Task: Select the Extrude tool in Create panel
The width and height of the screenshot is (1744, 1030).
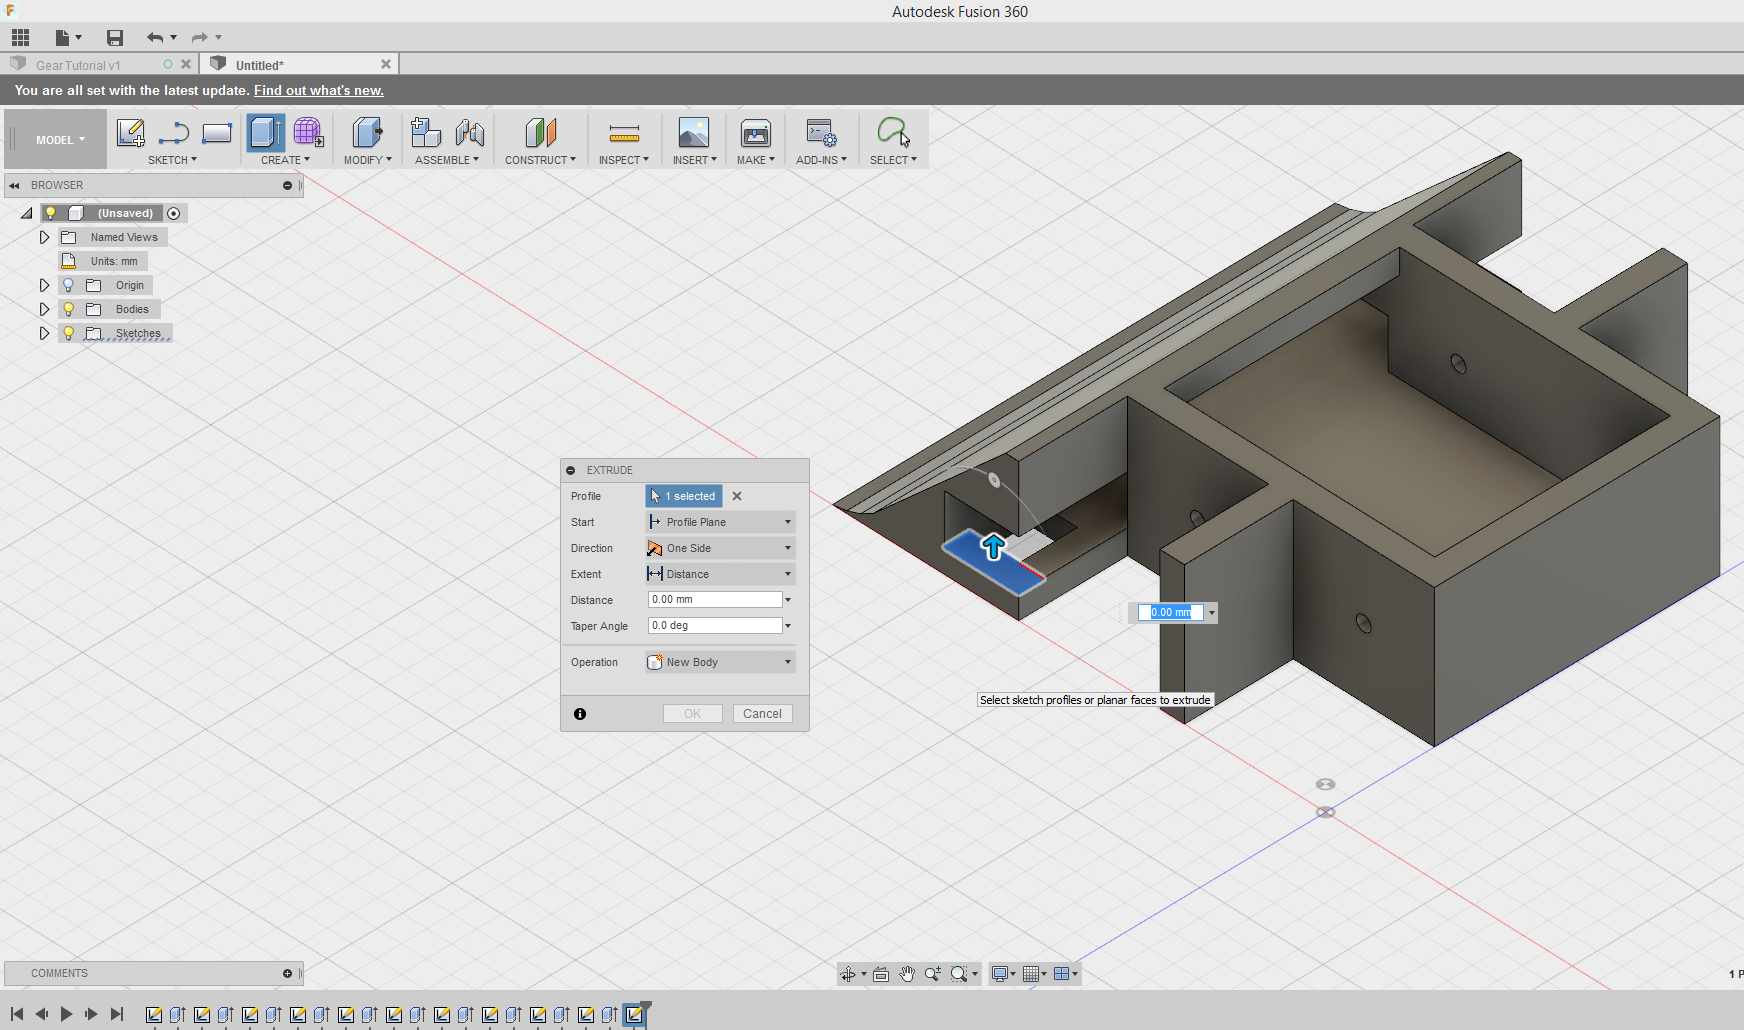Action: (x=265, y=132)
